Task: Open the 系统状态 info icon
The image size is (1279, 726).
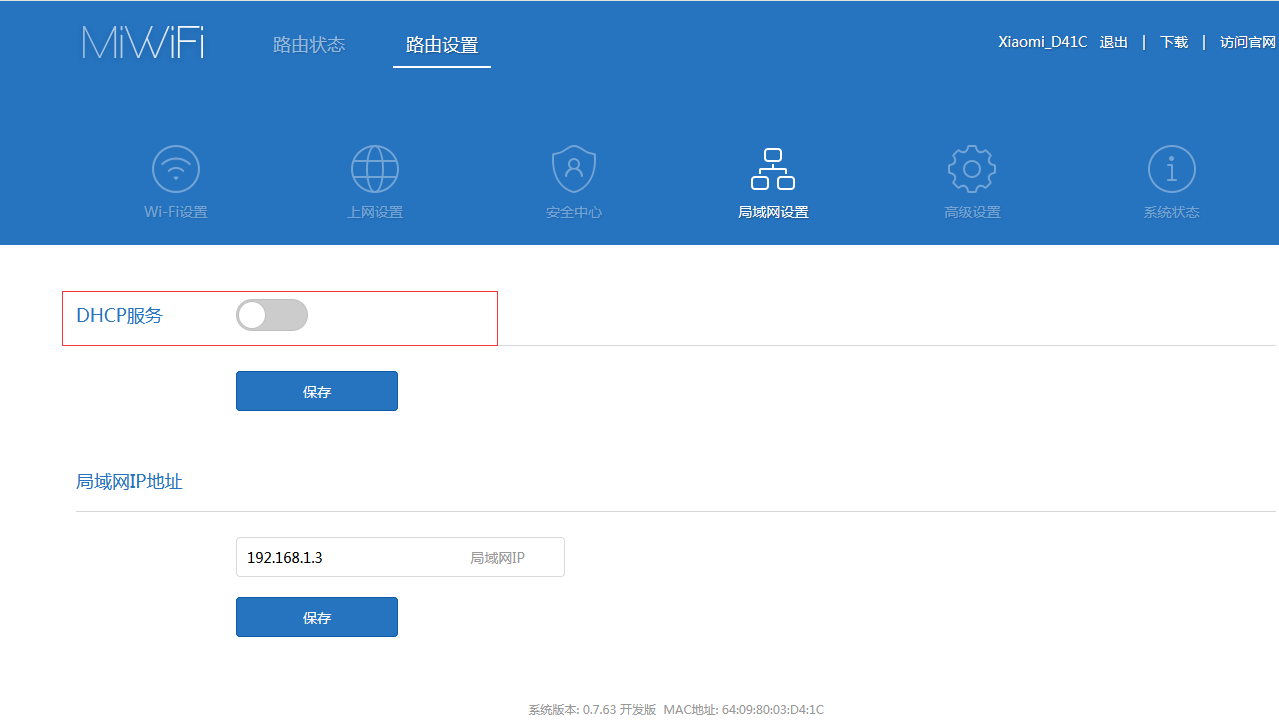Action: 1171,170
